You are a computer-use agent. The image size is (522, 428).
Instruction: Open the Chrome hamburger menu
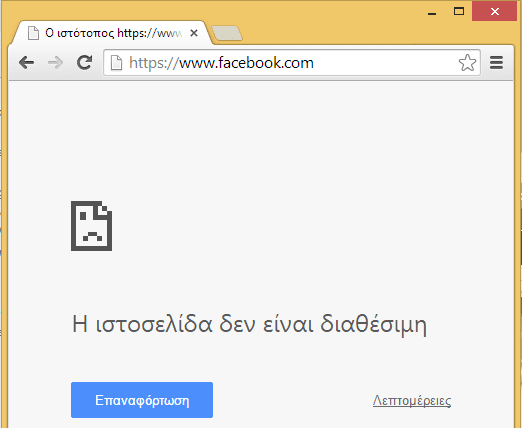pyautogui.click(x=496, y=63)
